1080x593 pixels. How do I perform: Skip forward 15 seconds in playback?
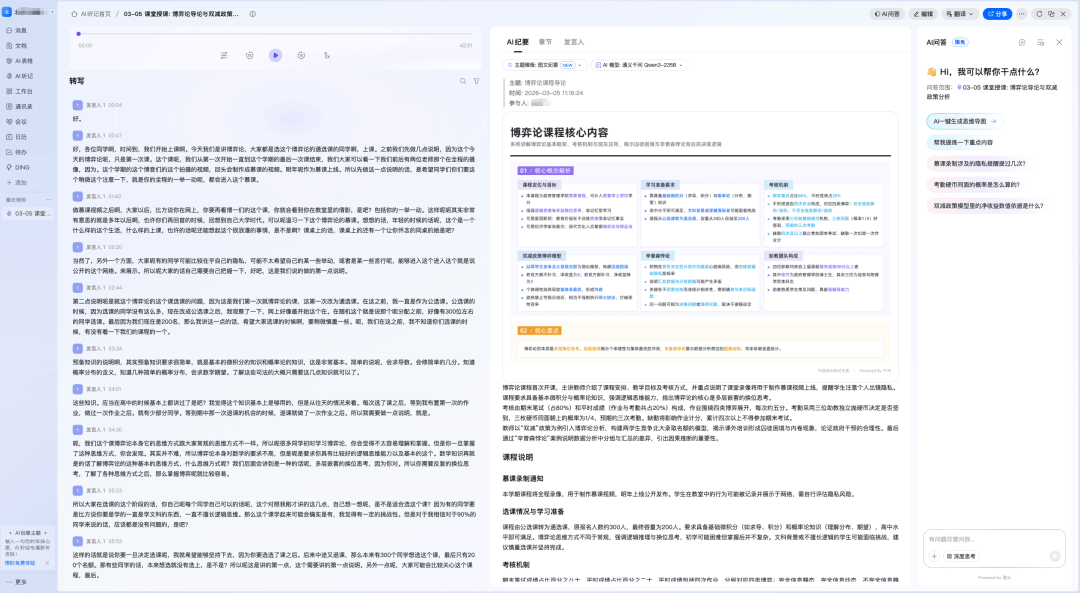click(301, 56)
